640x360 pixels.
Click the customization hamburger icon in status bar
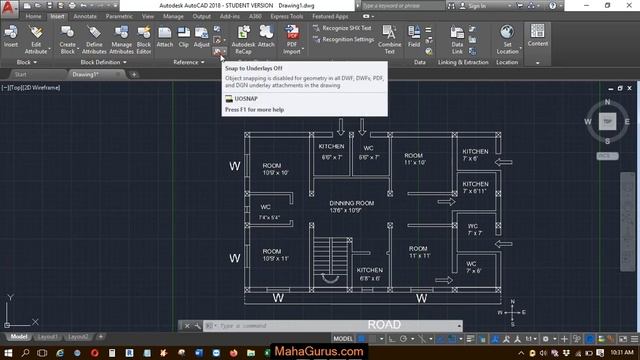(634, 339)
